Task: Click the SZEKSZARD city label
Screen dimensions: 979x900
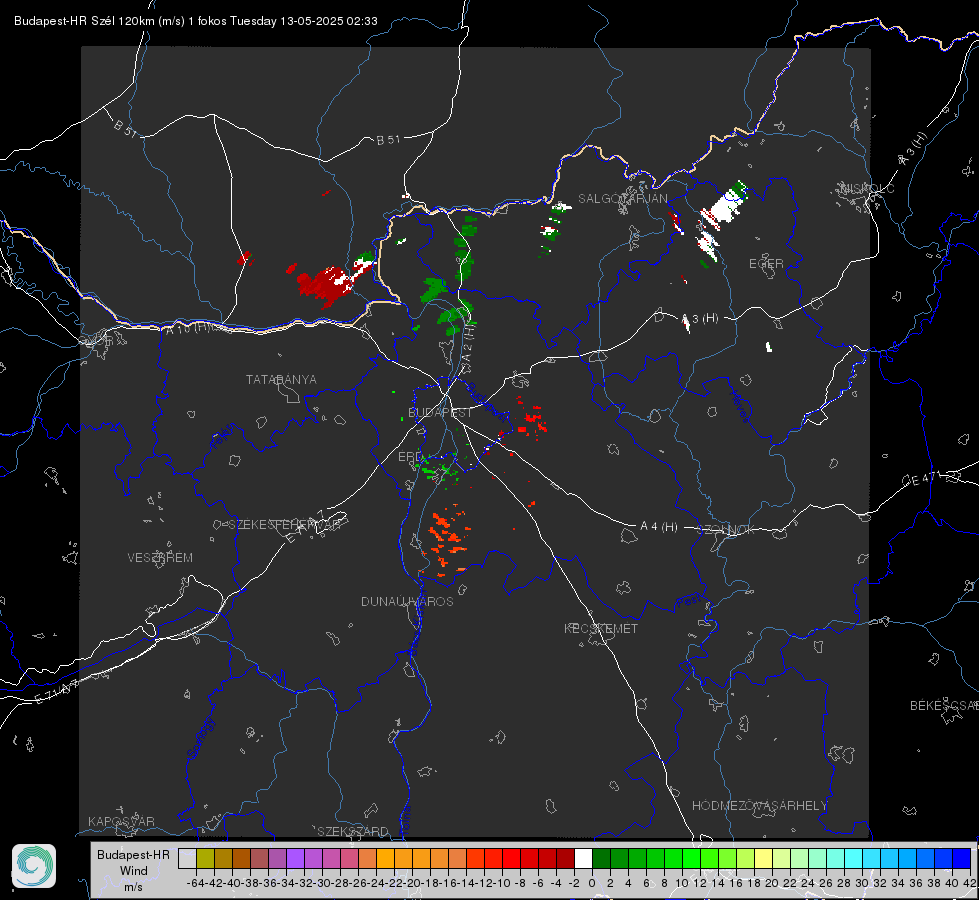Action: (353, 831)
